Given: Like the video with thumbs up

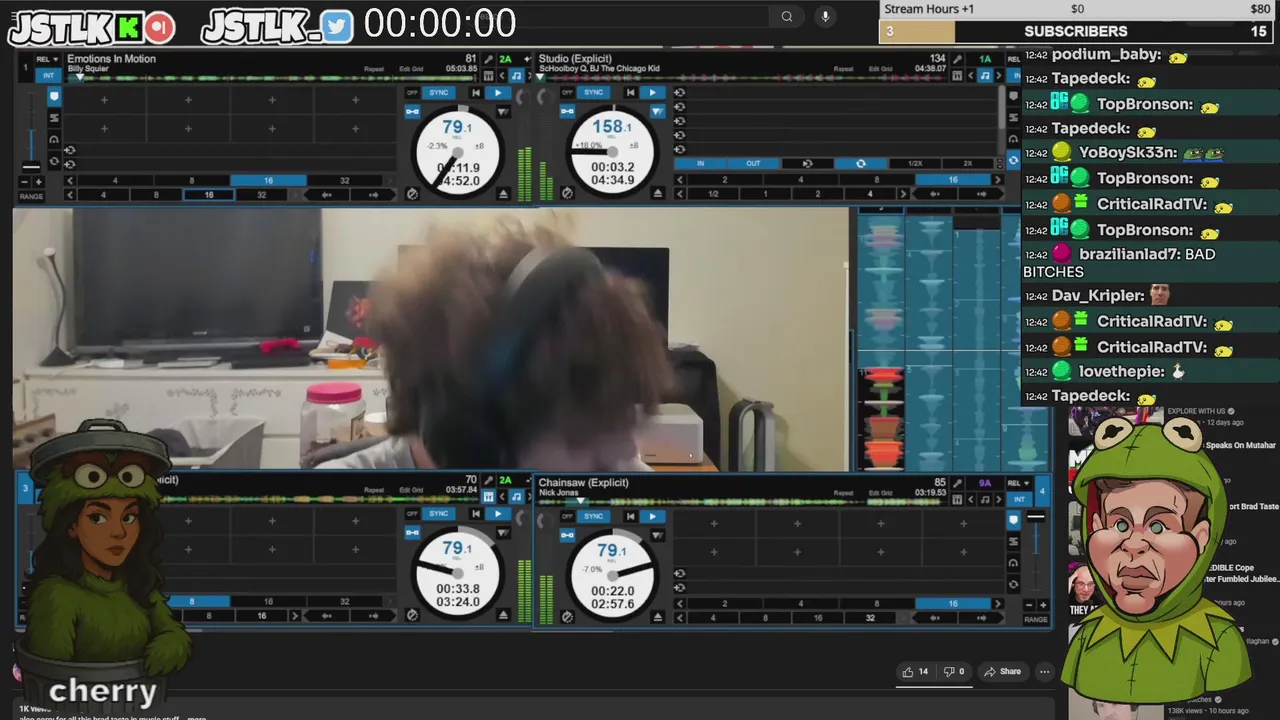Looking at the screenshot, I should coord(915,671).
